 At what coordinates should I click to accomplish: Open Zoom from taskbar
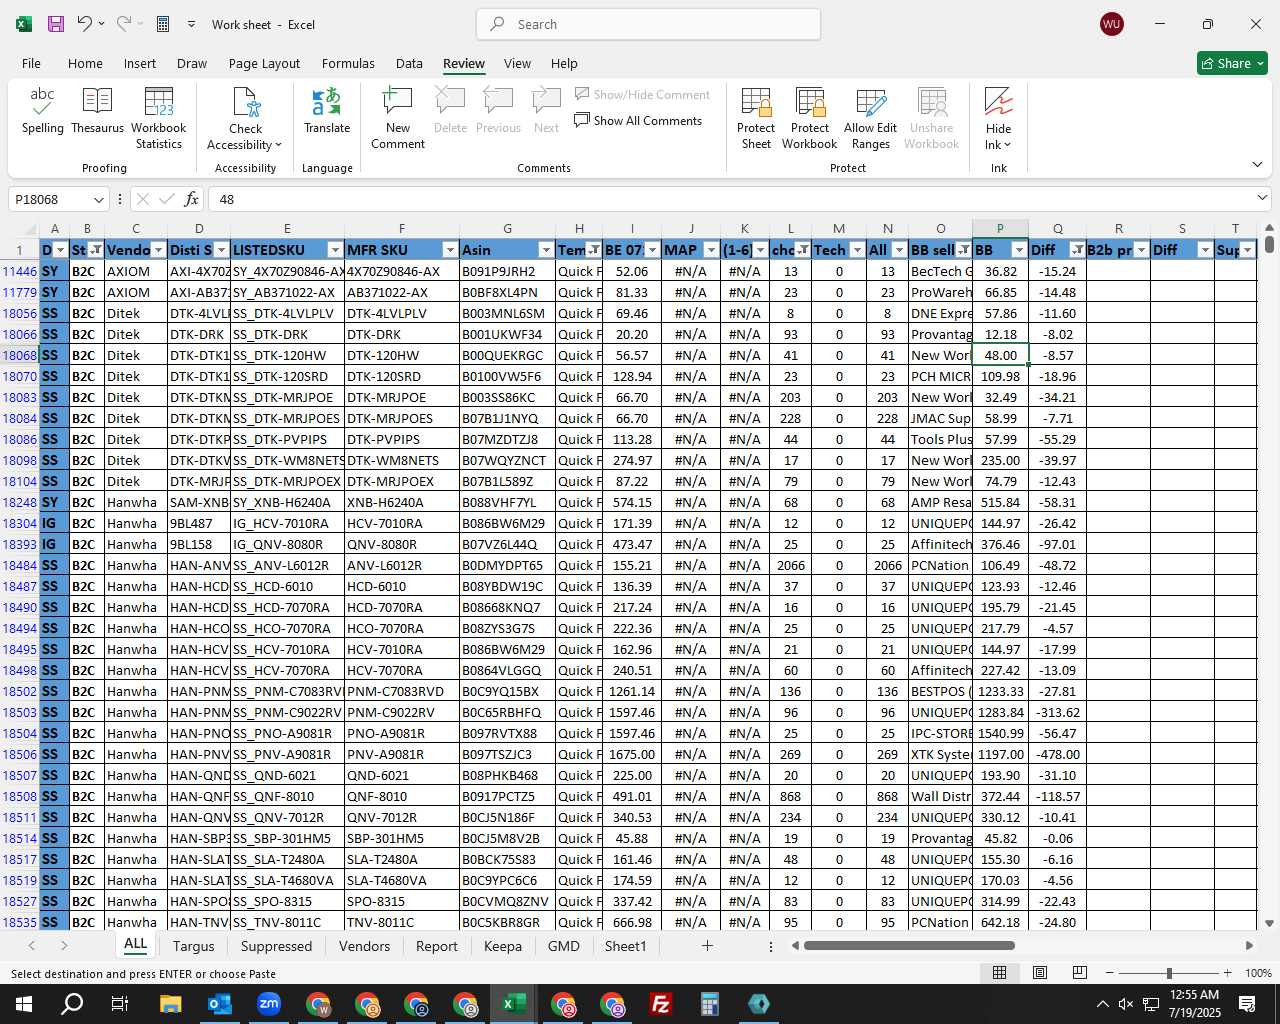[268, 1004]
